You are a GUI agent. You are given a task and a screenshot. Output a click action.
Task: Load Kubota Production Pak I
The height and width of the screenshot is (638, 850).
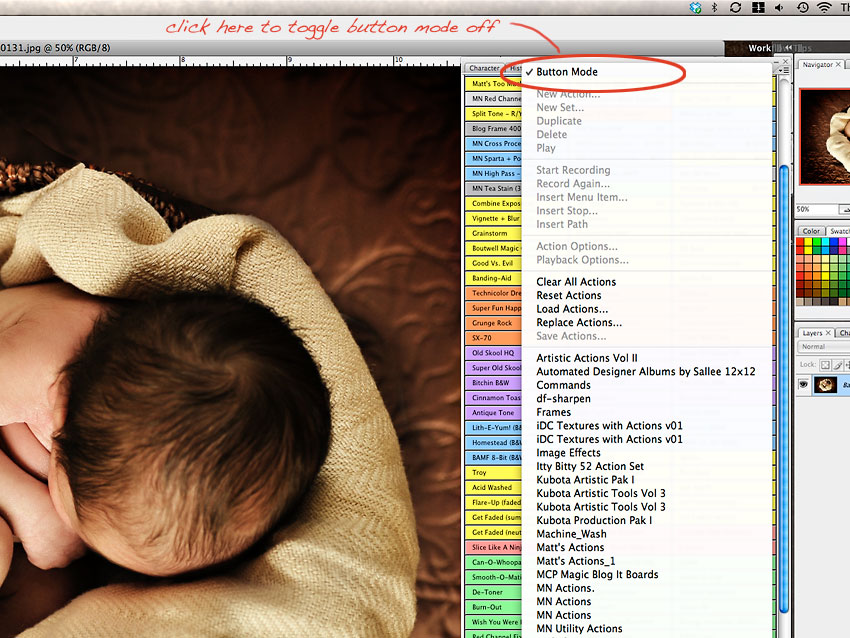click(x=646, y=520)
